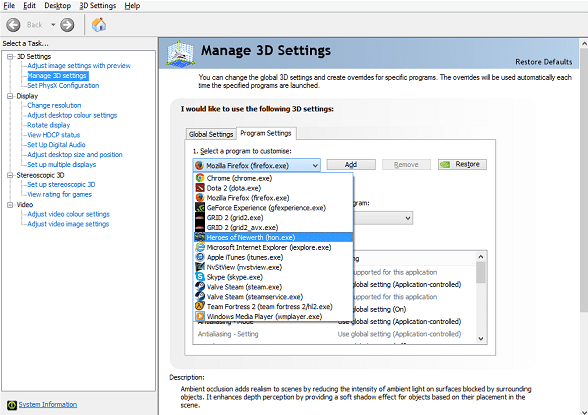Screen dimensions: 588x415
Task: Click the Skype icon in list
Action: (200, 277)
